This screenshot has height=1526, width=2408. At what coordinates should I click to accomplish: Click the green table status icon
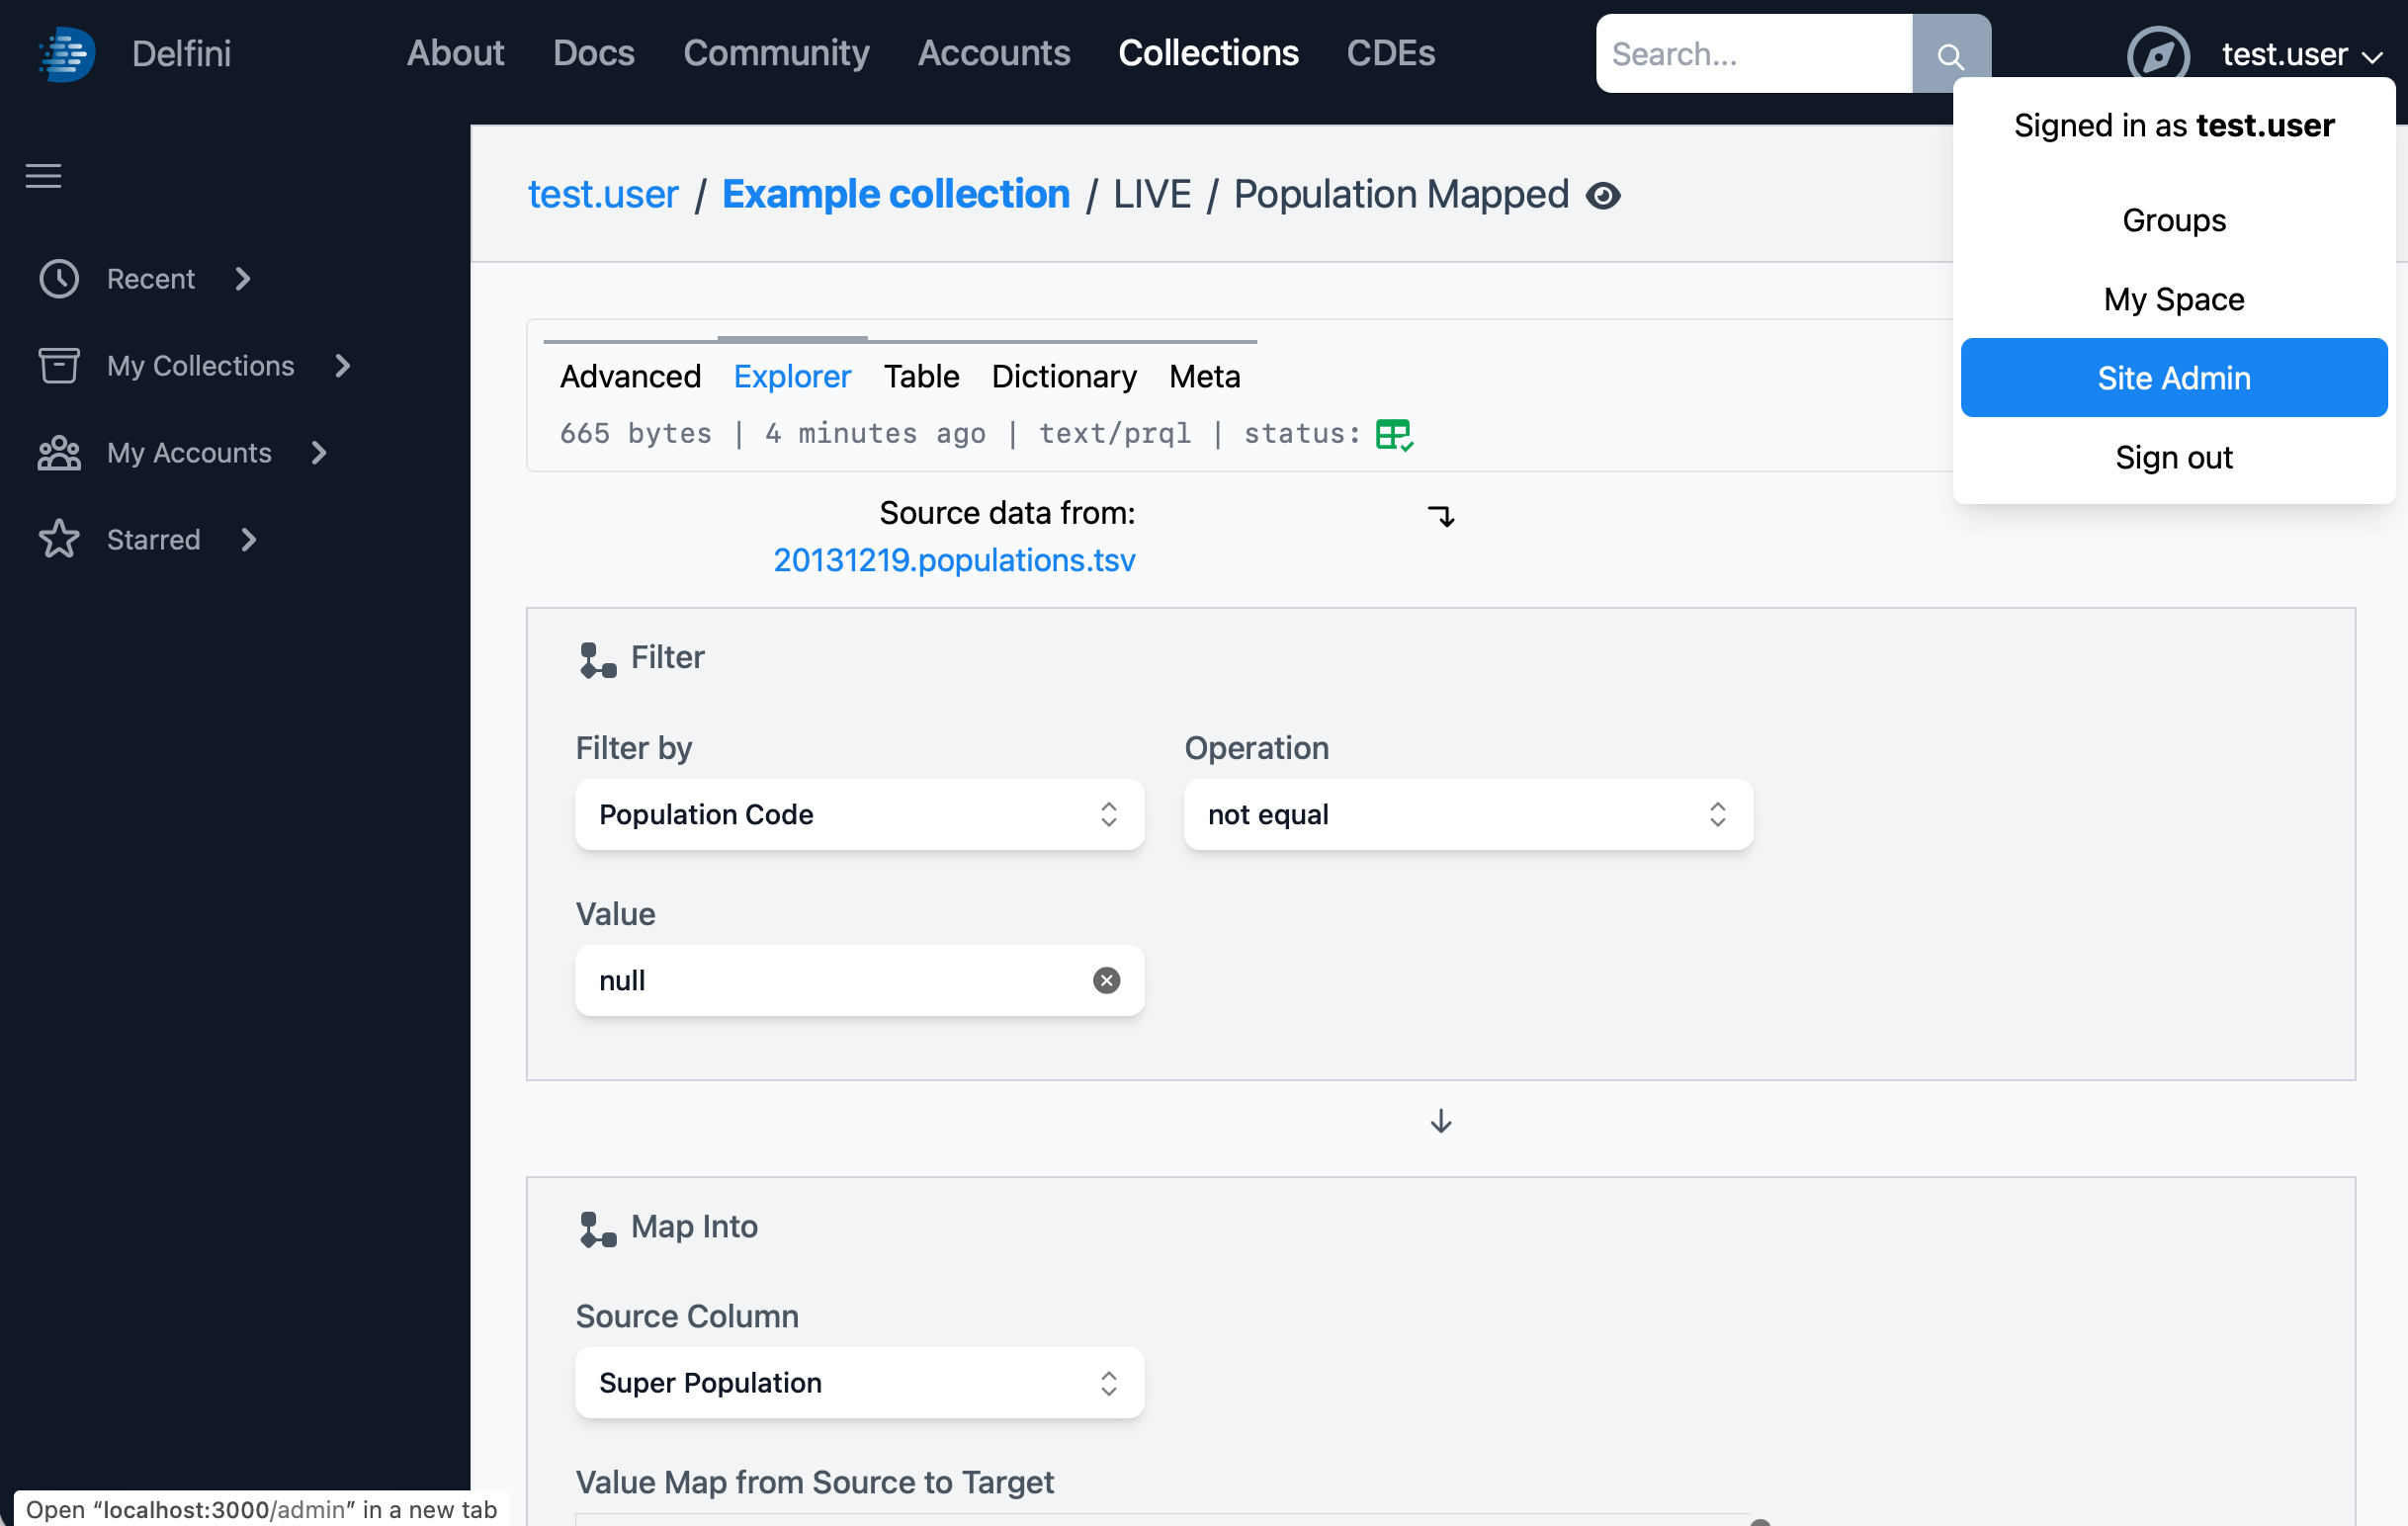click(1393, 434)
